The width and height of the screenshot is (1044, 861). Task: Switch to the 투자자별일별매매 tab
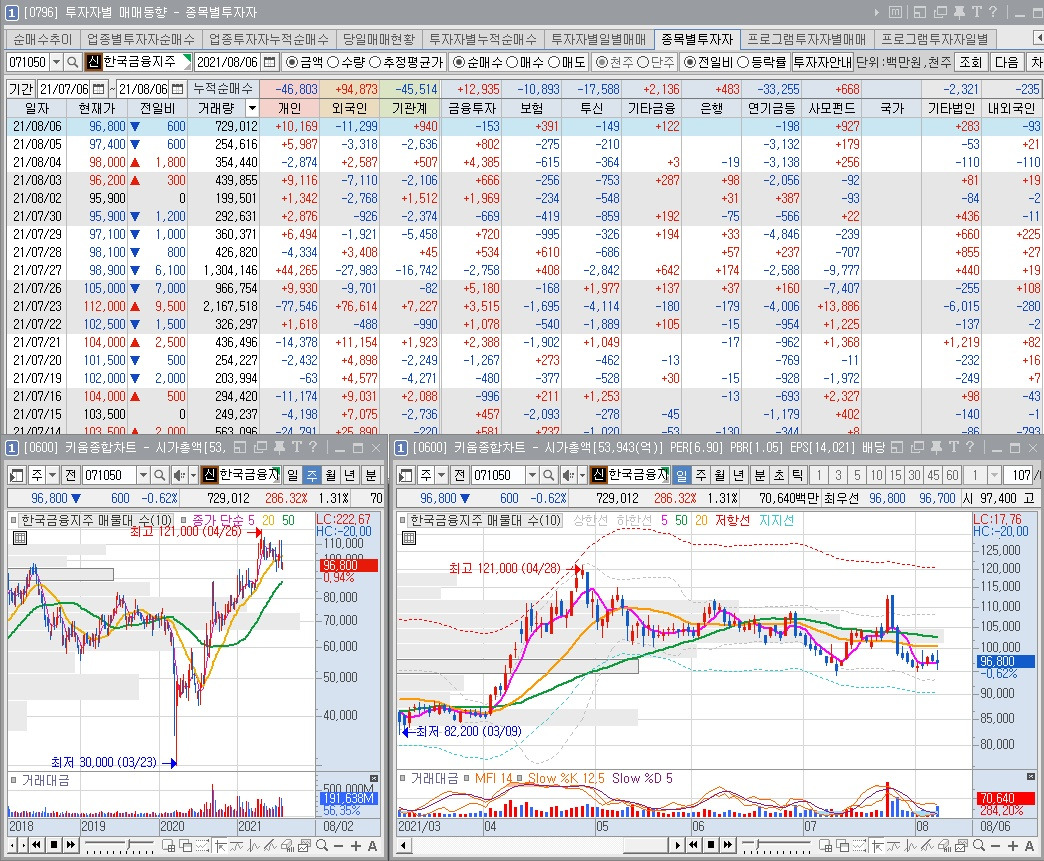pos(599,39)
